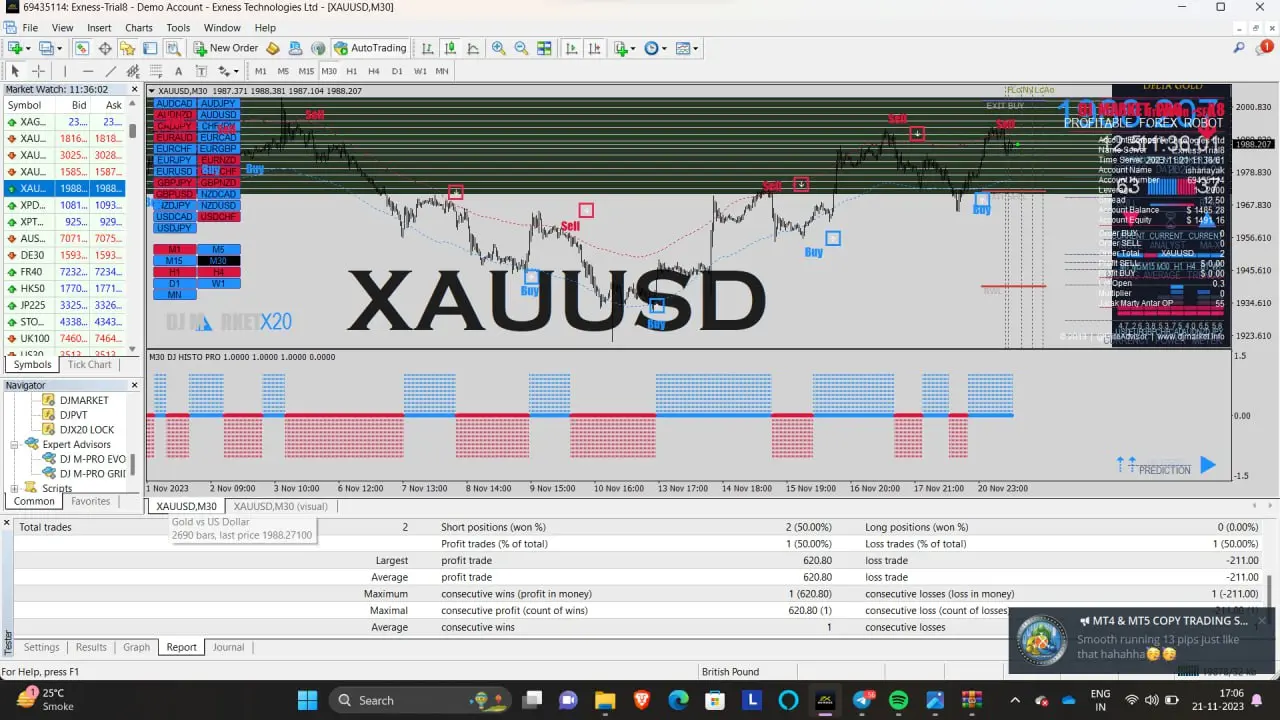Open the Journal tab in the Tester
The image size is (1280, 720).
pos(228,647)
